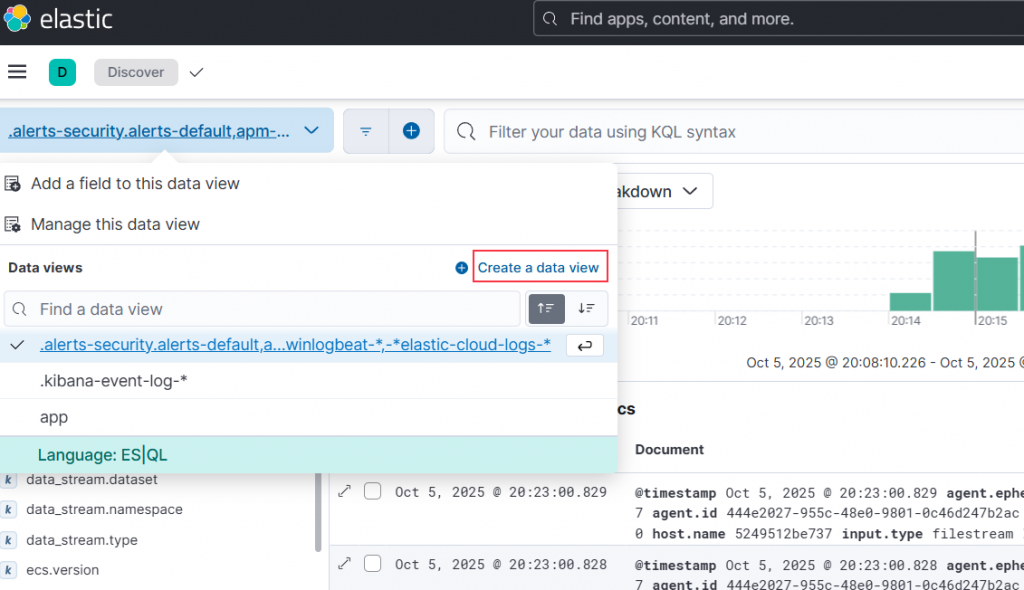
Task: Click Create a data view link
Action: (x=538, y=267)
